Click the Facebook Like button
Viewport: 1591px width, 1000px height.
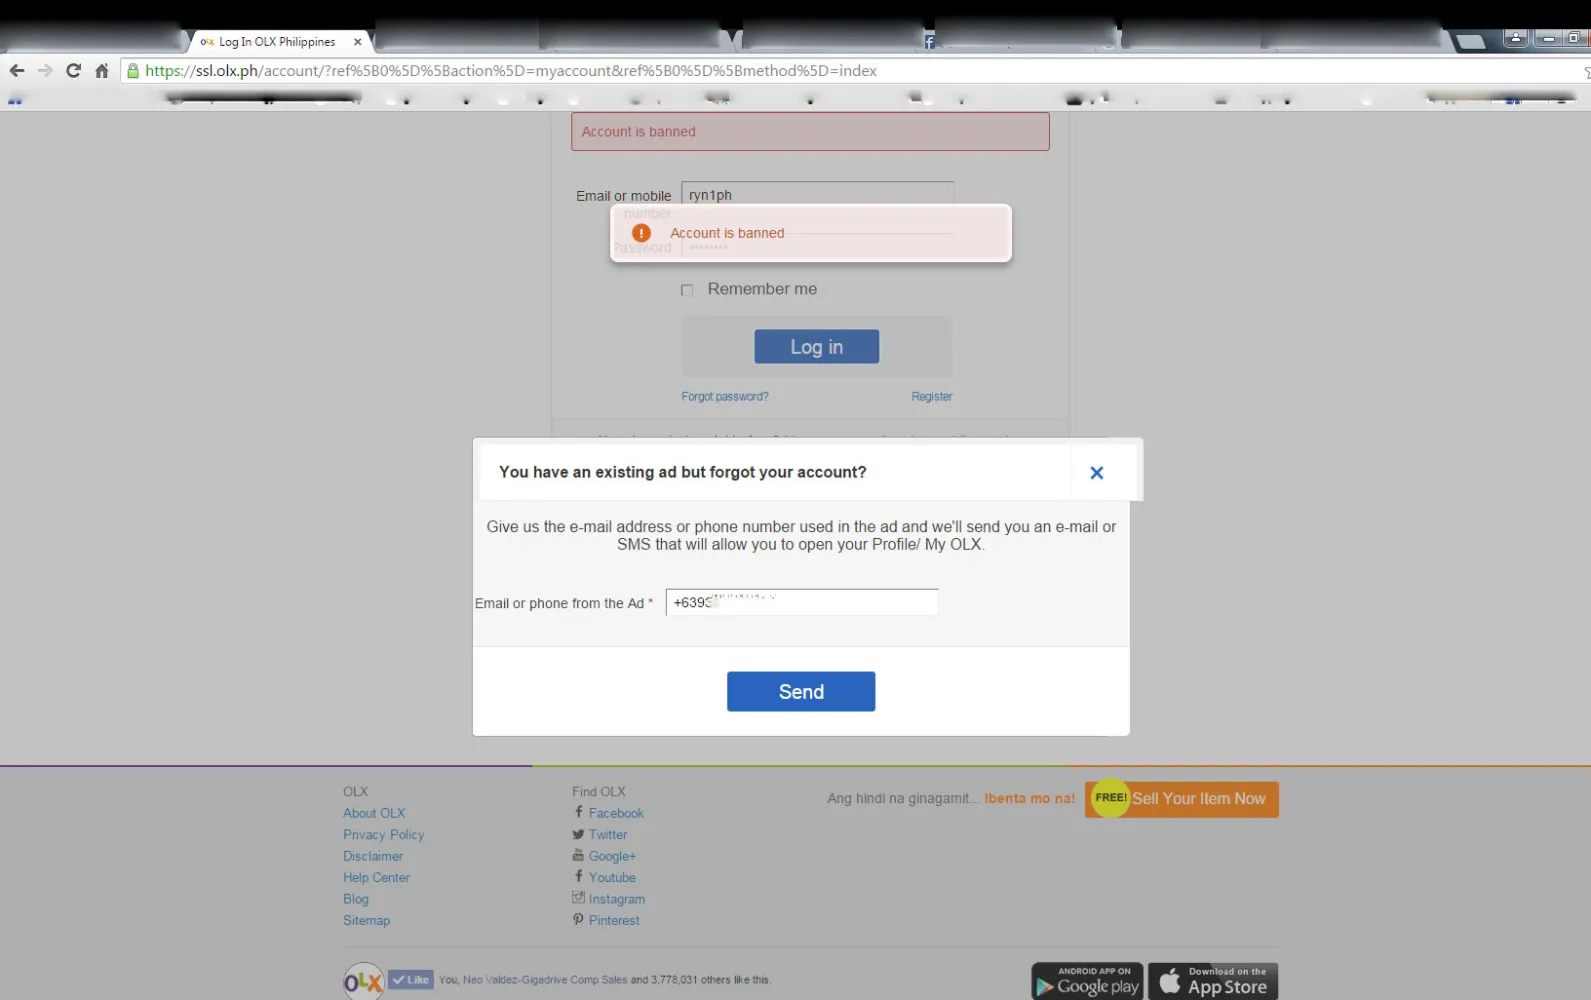[411, 980]
